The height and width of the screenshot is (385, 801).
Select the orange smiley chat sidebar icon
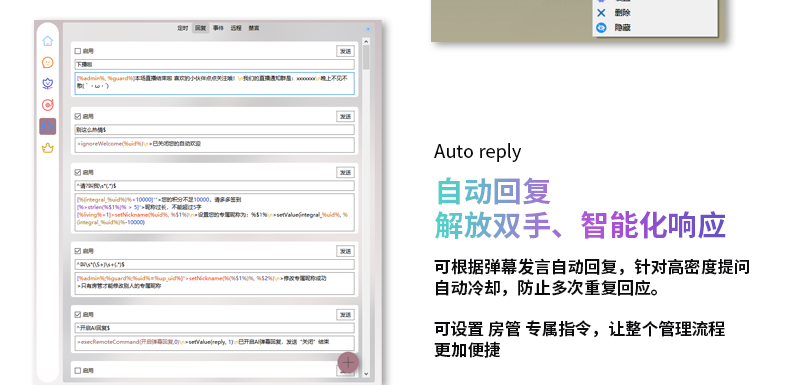(x=48, y=62)
